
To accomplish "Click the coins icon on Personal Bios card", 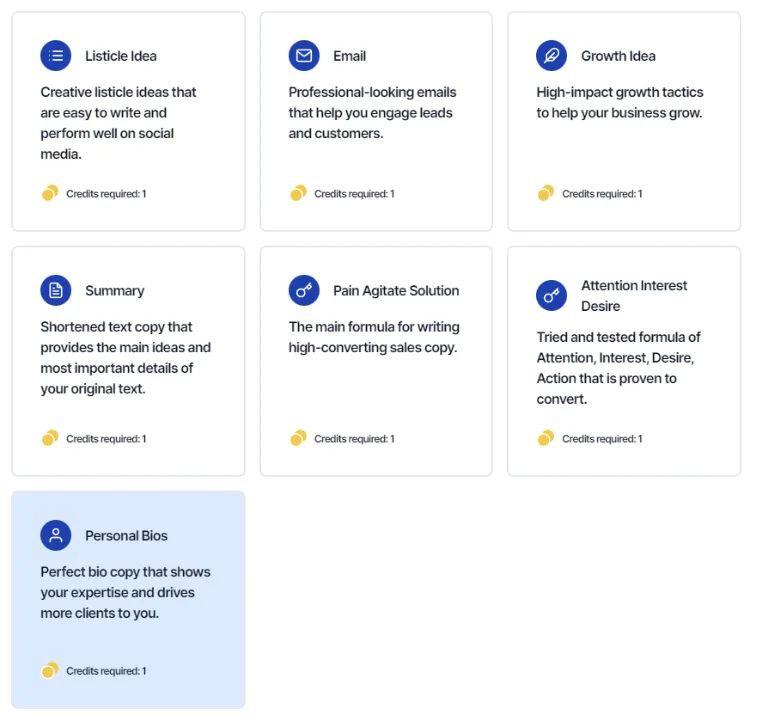I will (50, 670).
